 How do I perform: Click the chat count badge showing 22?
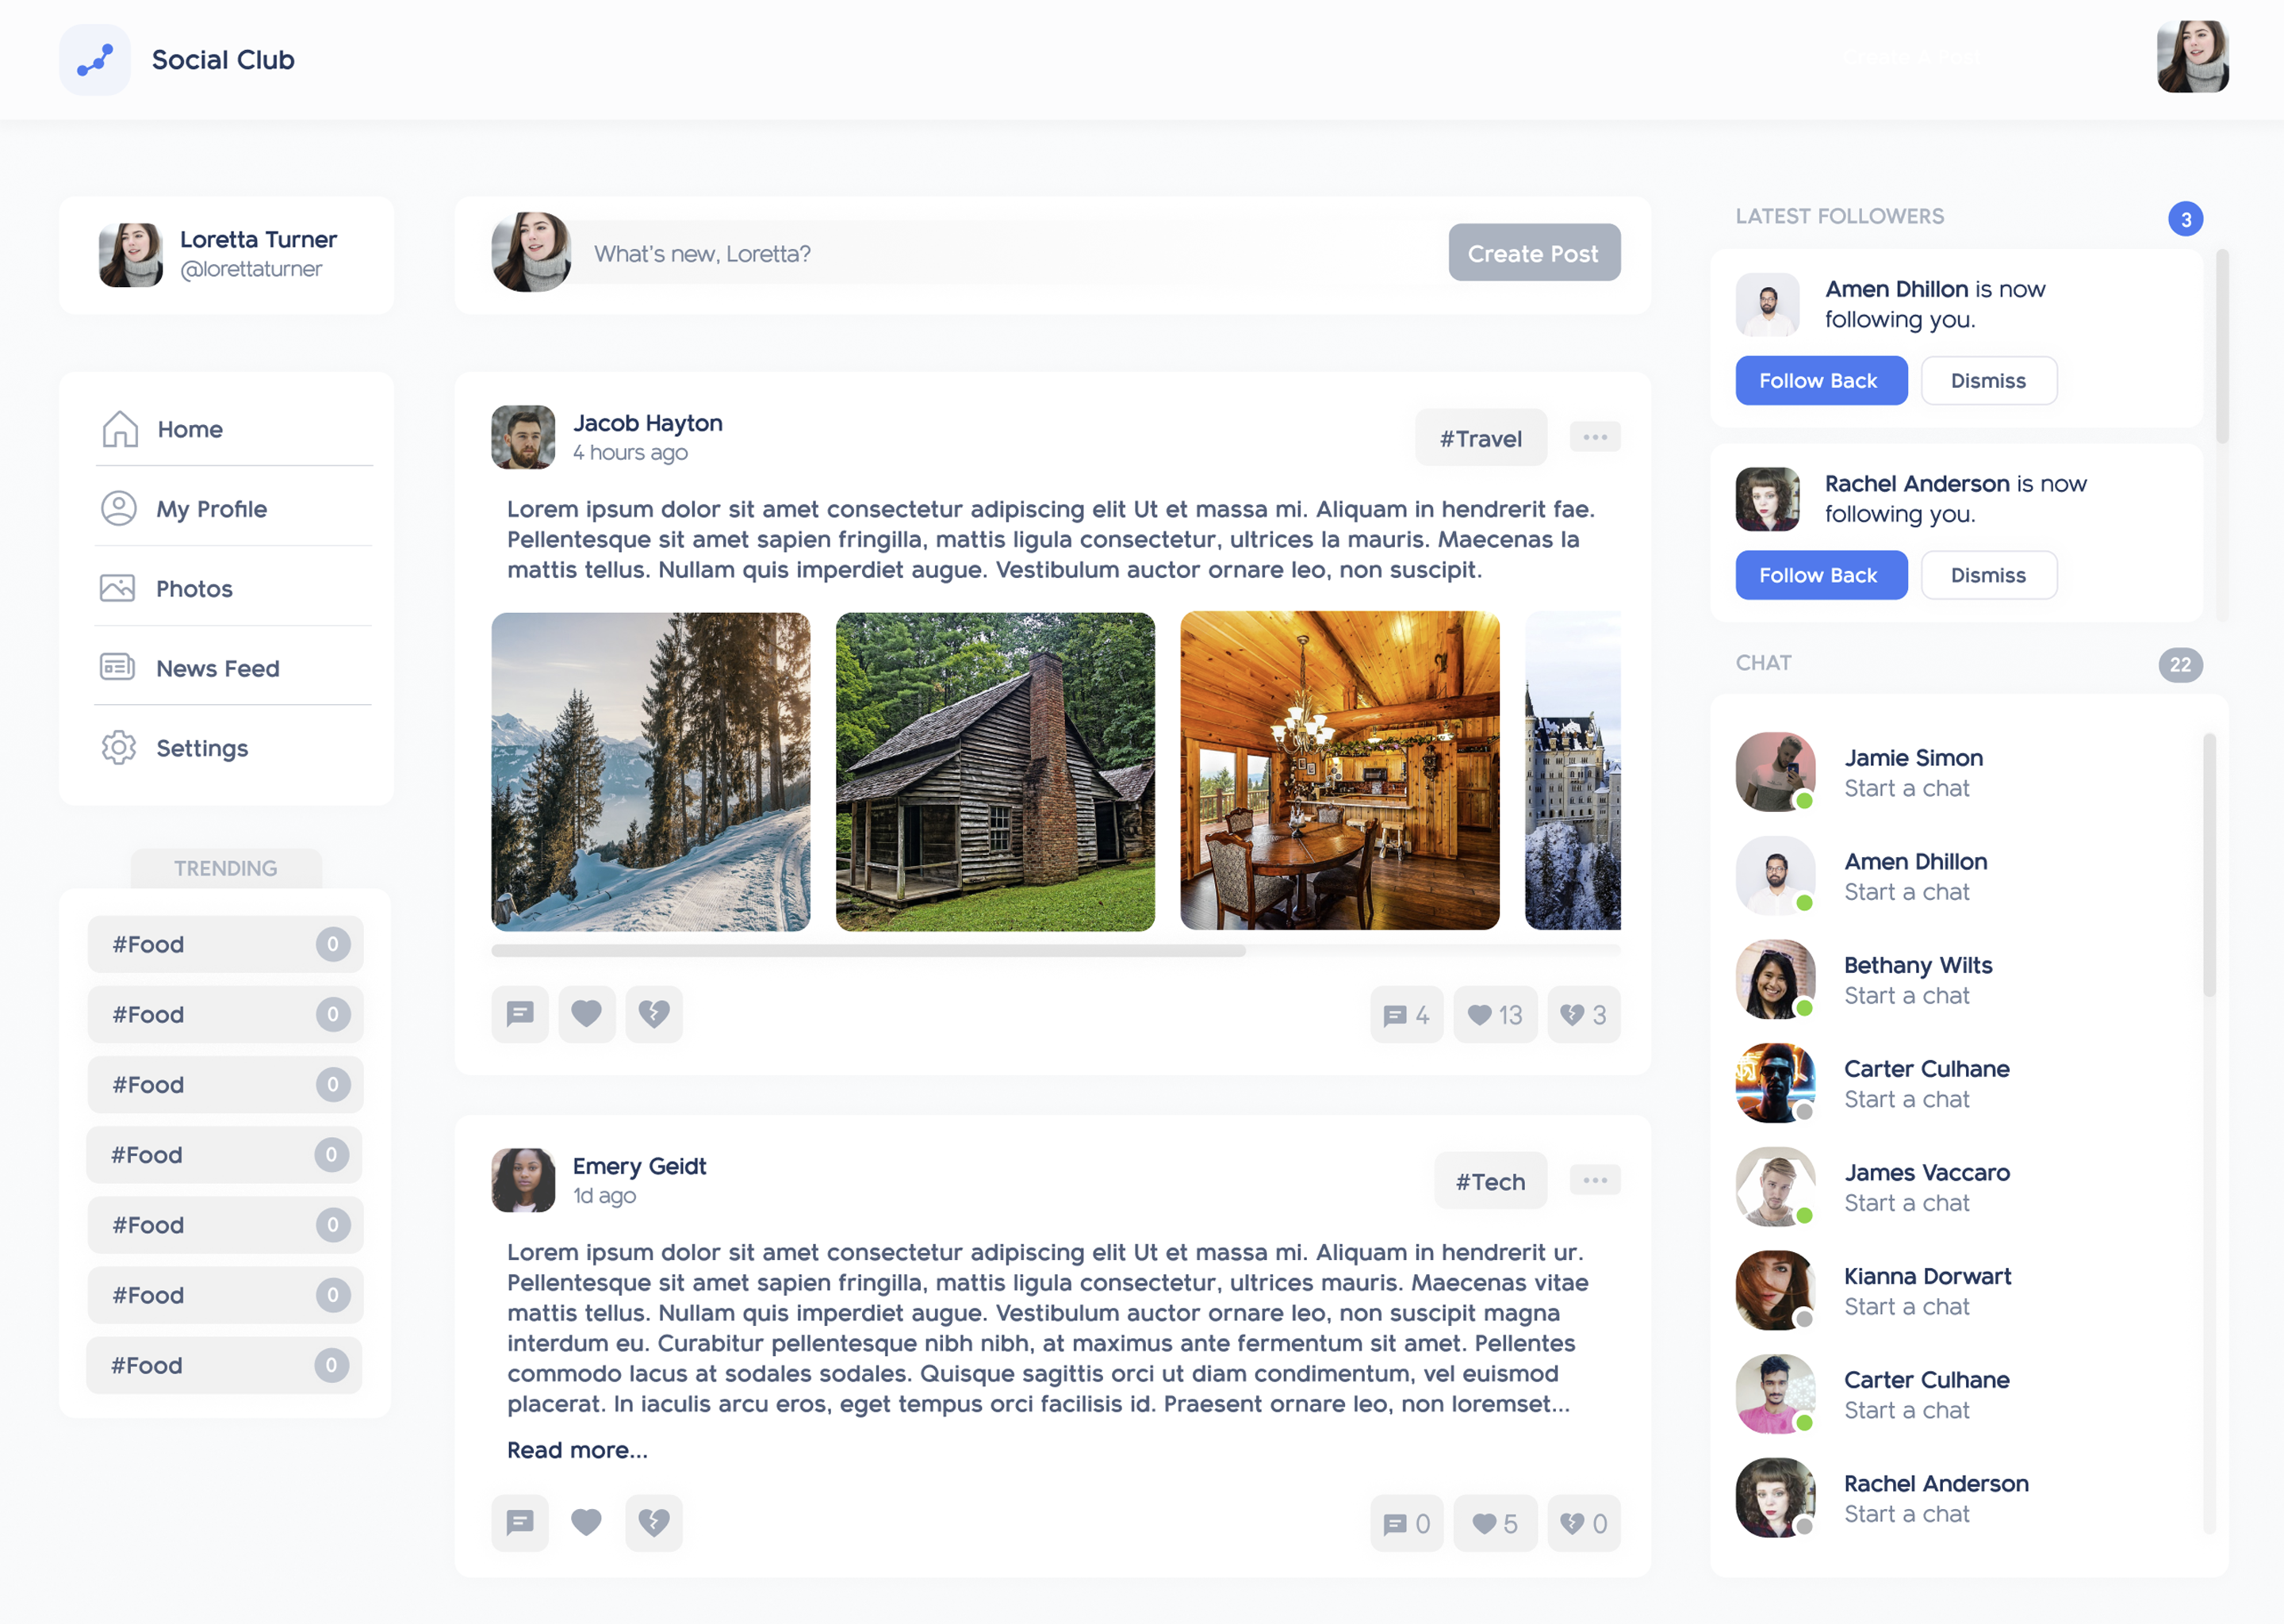click(x=2180, y=665)
